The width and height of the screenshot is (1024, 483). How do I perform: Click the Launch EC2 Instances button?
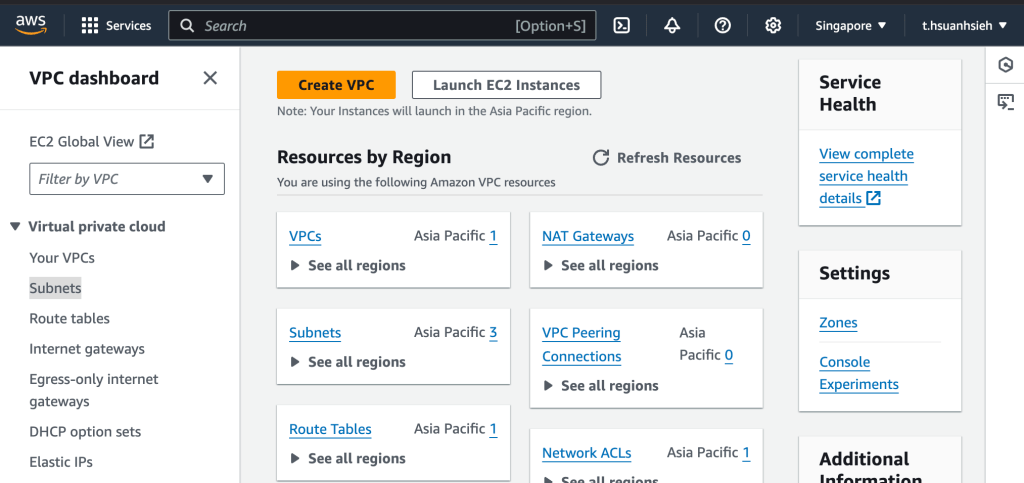(x=506, y=85)
